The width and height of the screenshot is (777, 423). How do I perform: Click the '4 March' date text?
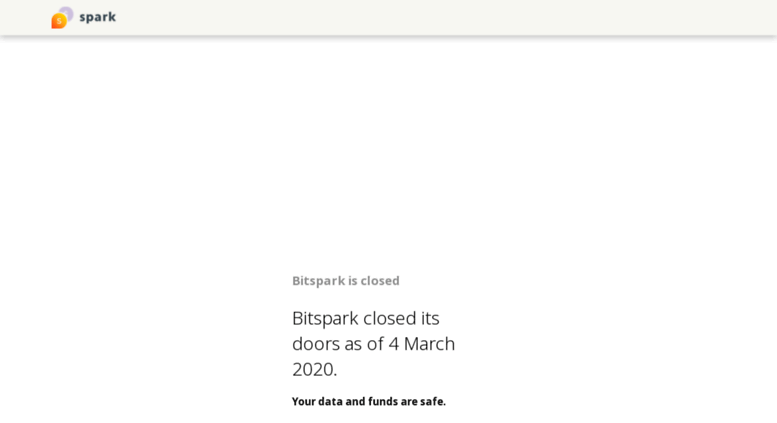coord(422,344)
